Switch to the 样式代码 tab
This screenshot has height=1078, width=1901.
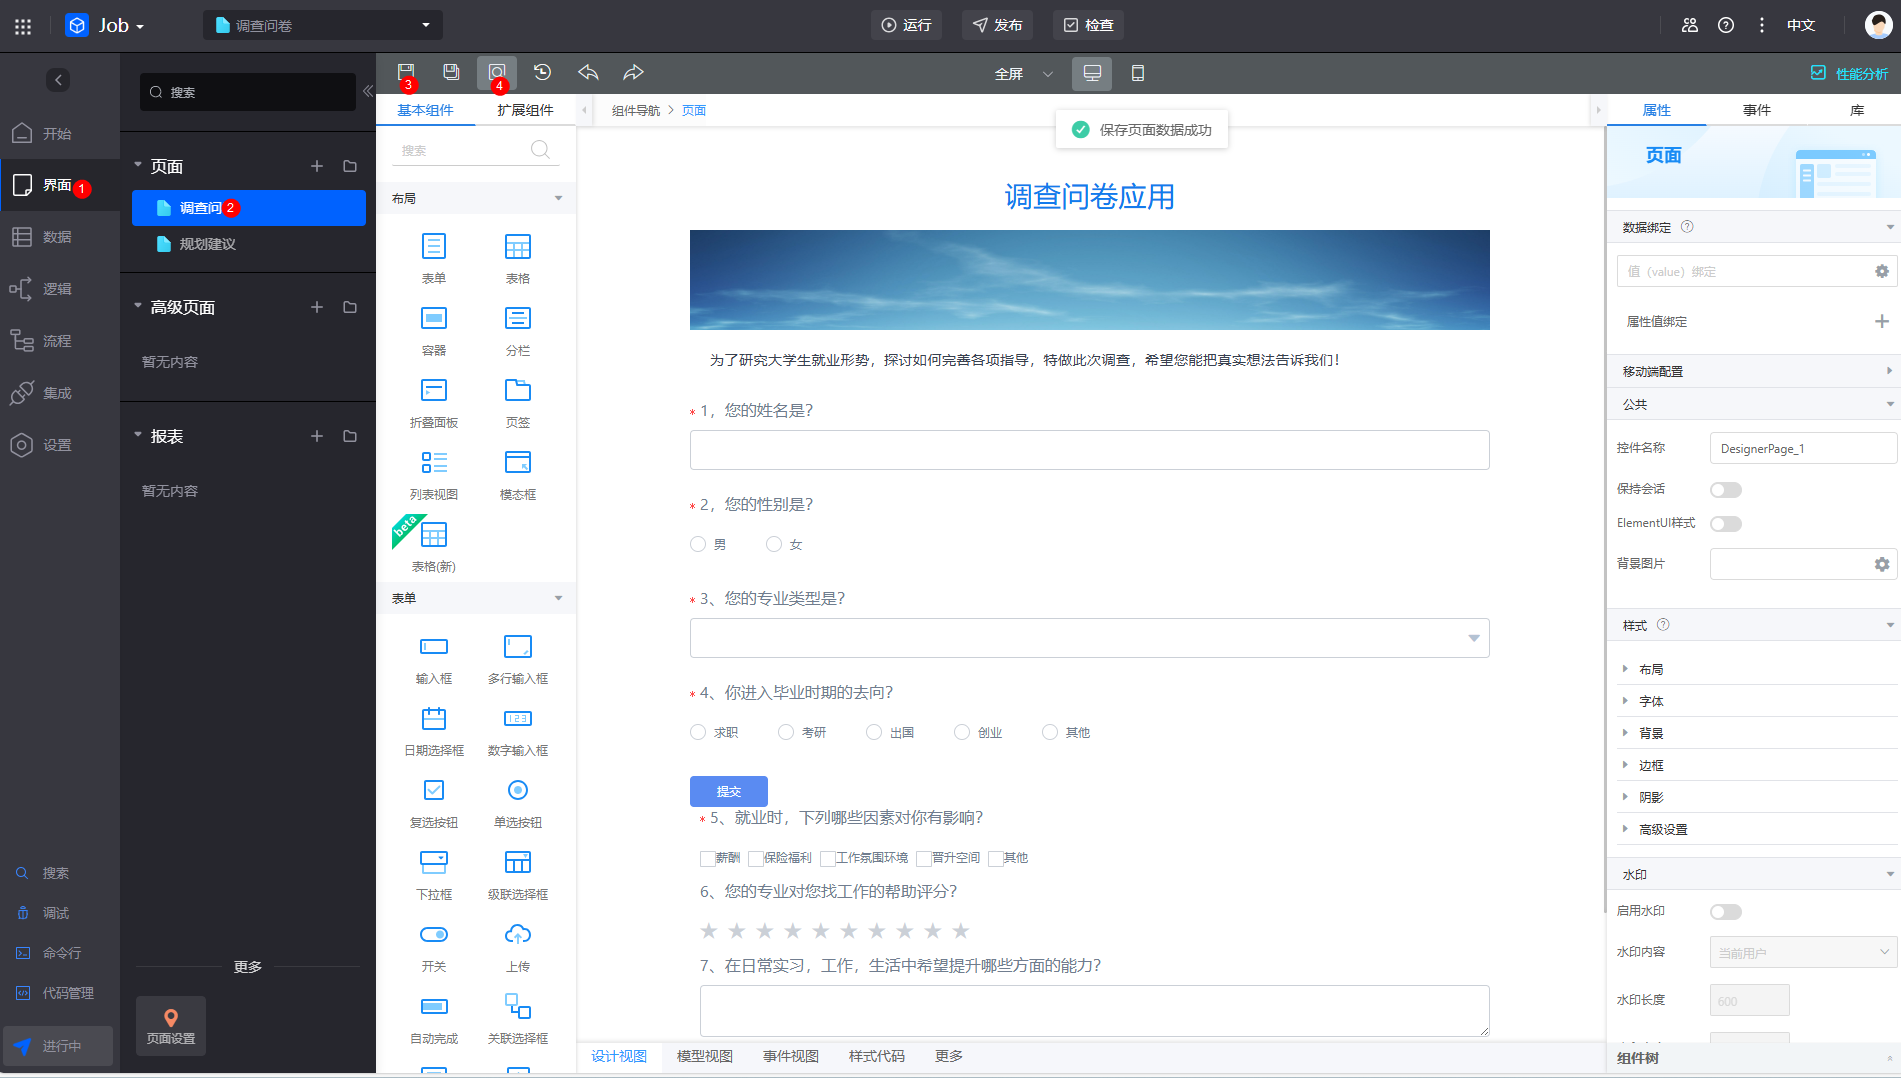(877, 1056)
